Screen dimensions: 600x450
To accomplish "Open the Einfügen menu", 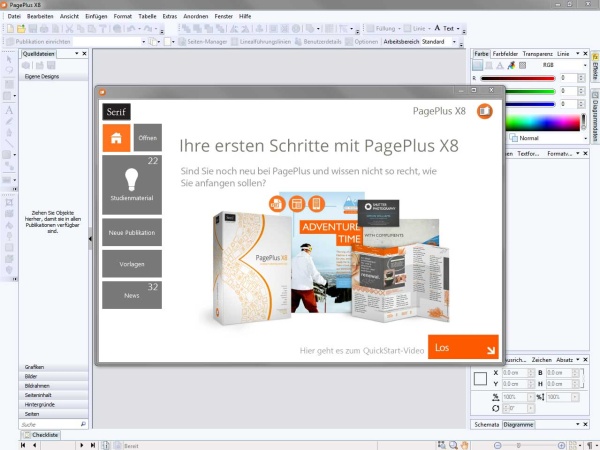I will (96, 16).
